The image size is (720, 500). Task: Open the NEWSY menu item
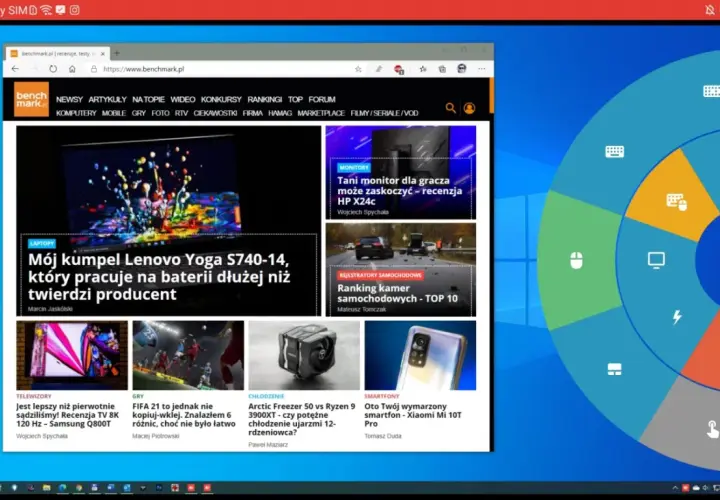click(69, 99)
